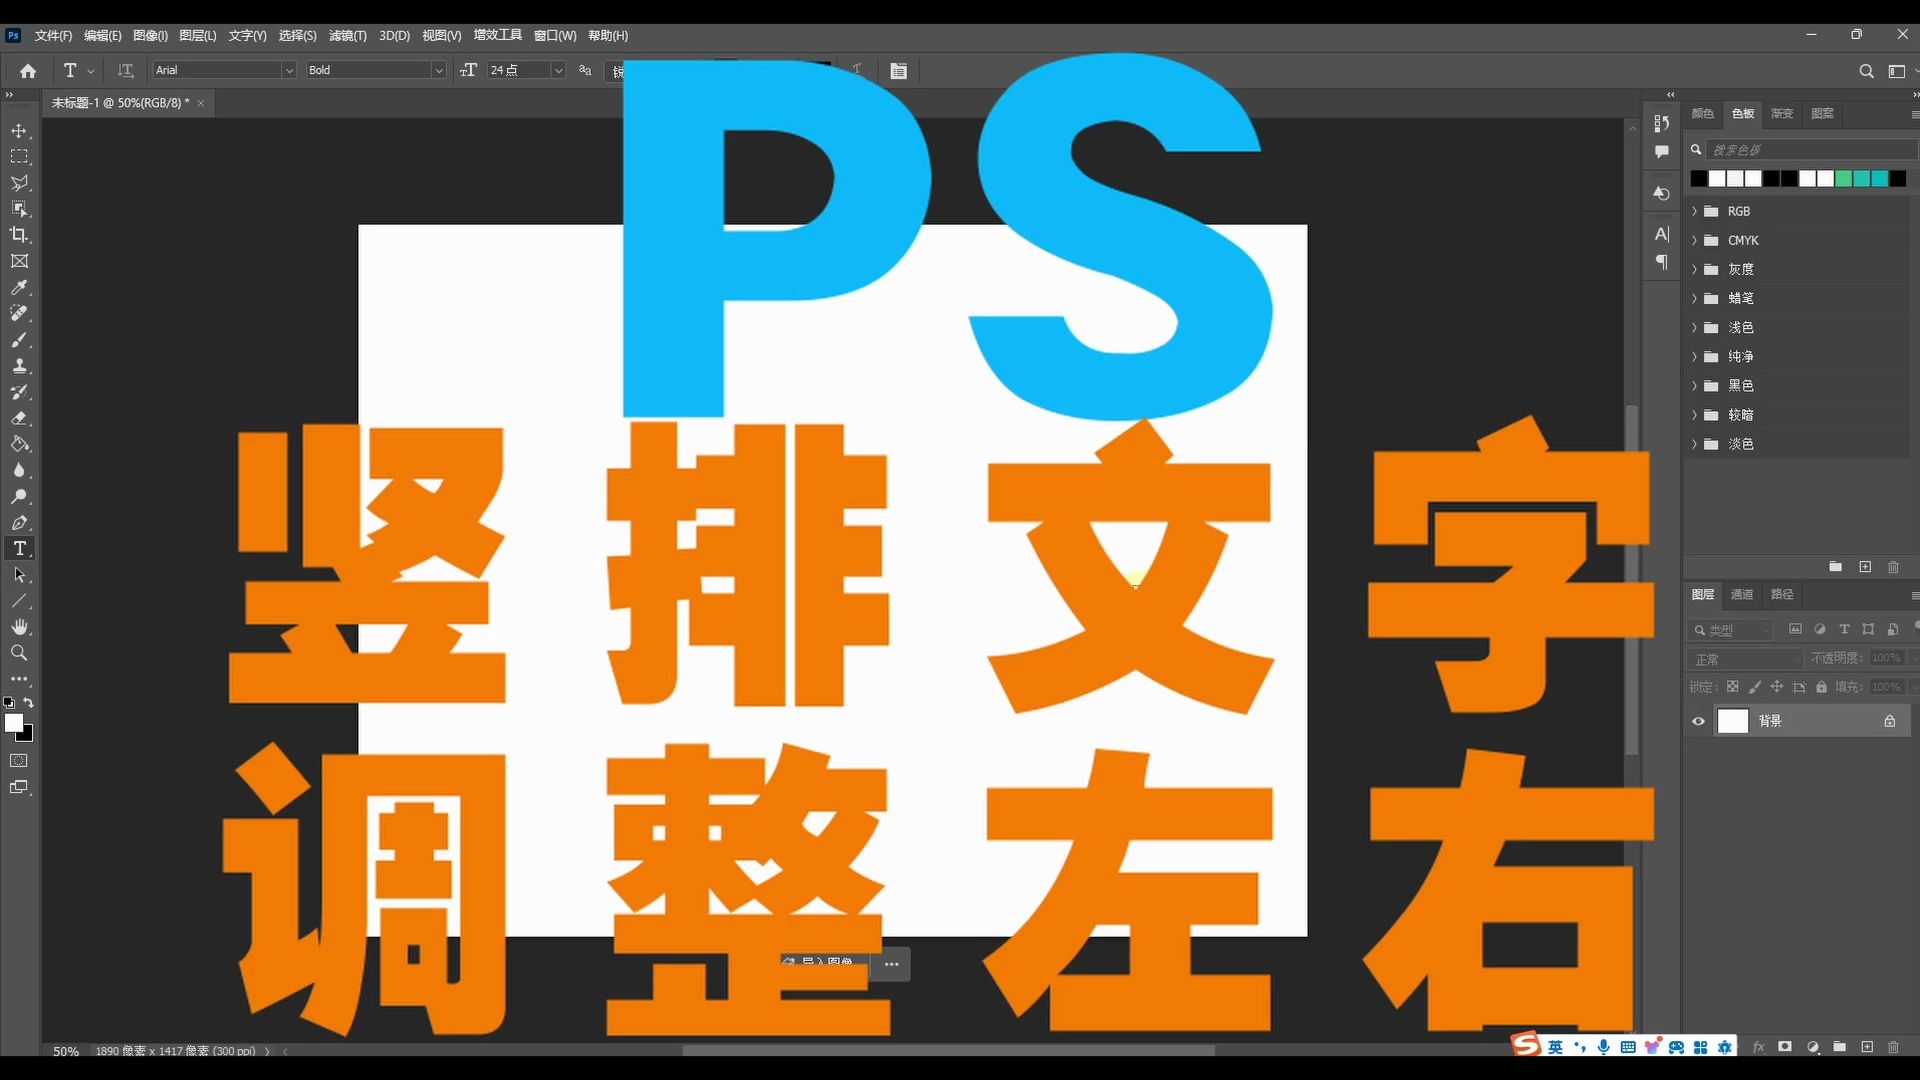Toggle lock all on the layer
This screenshot has height=1080, width=1920.
coord(1822,687)
